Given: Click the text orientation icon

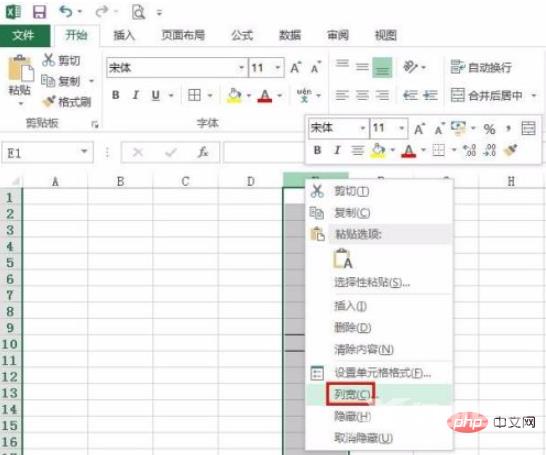Looking at the screenshot, I should 410,67.
